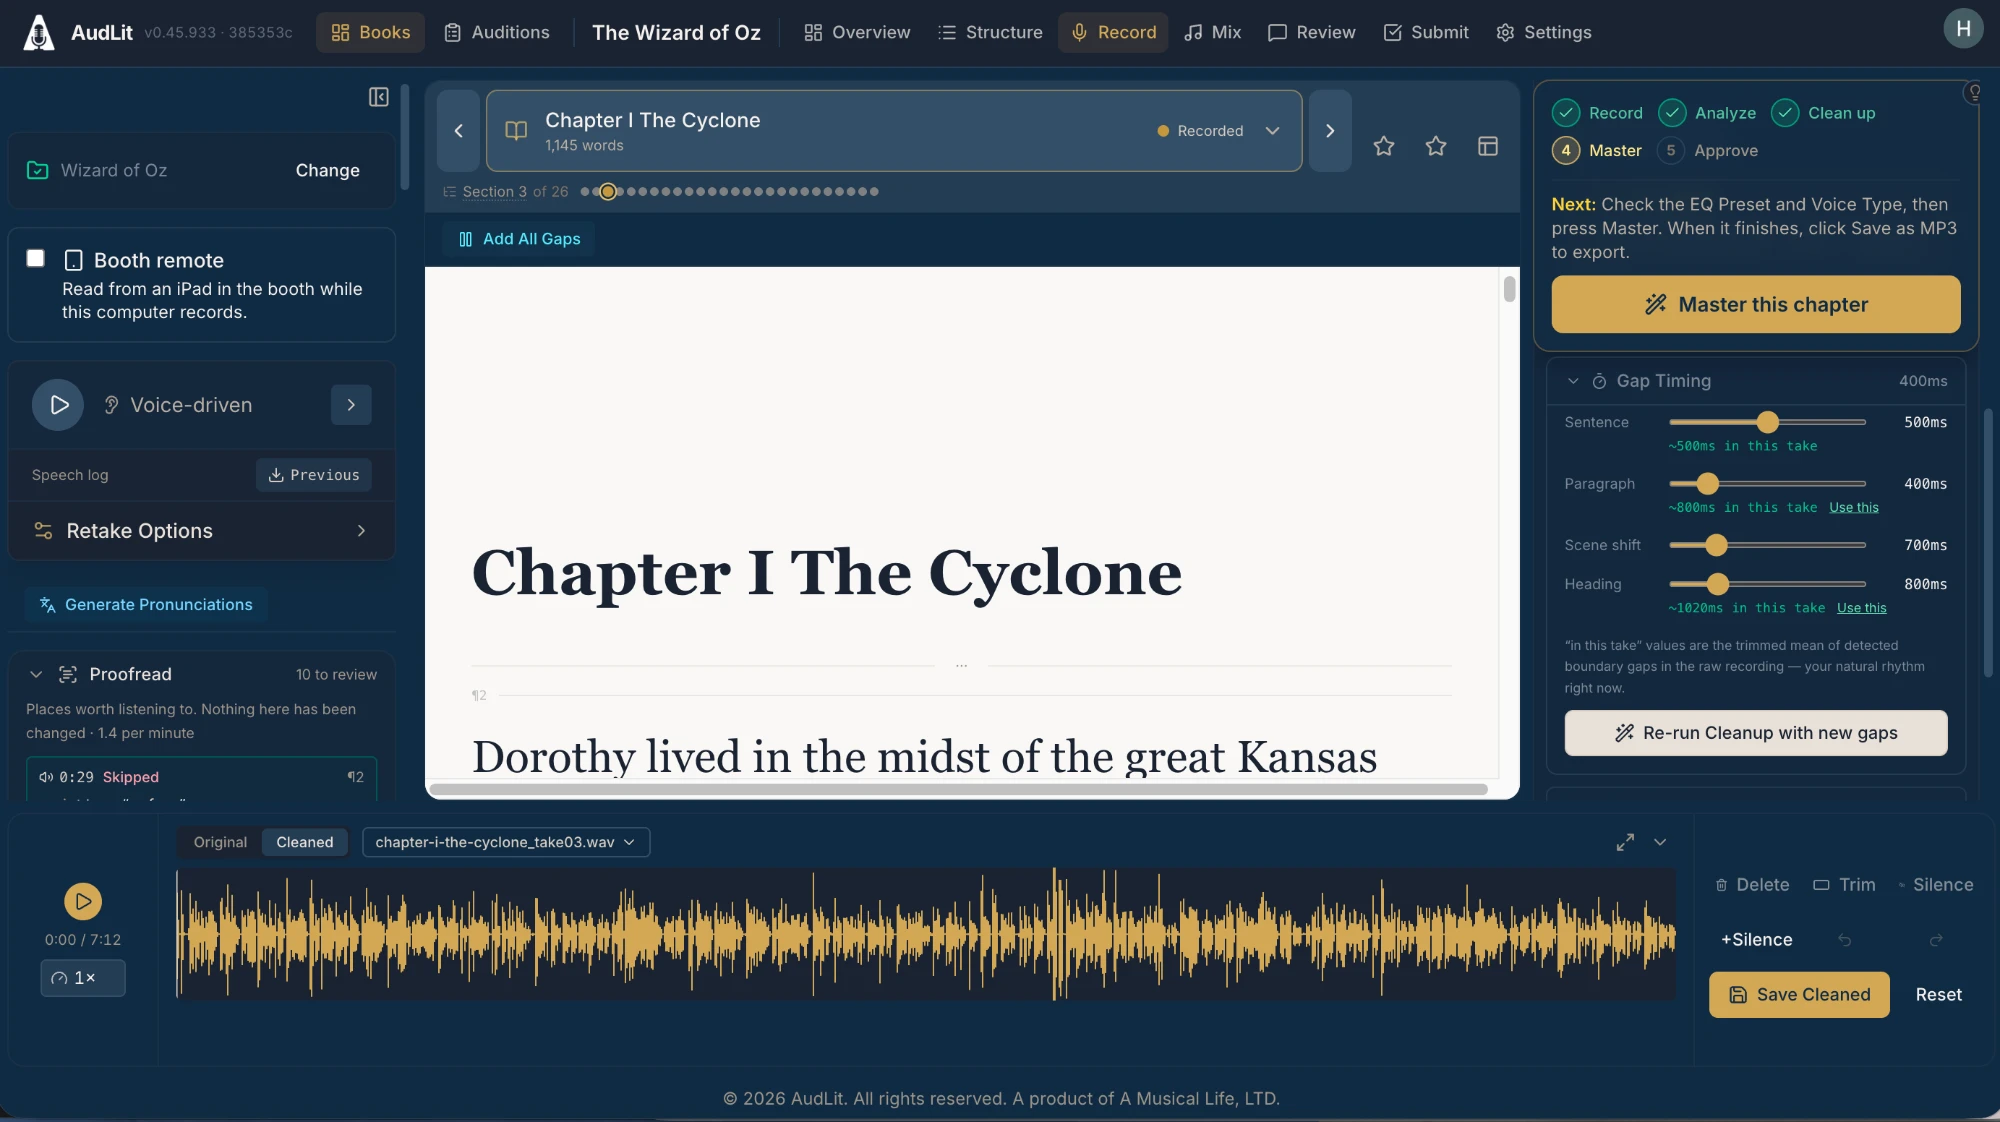The width and height of the screenshot is (2000, 1122).
Task: Open the Auditions tab
Action: [497, 32]
